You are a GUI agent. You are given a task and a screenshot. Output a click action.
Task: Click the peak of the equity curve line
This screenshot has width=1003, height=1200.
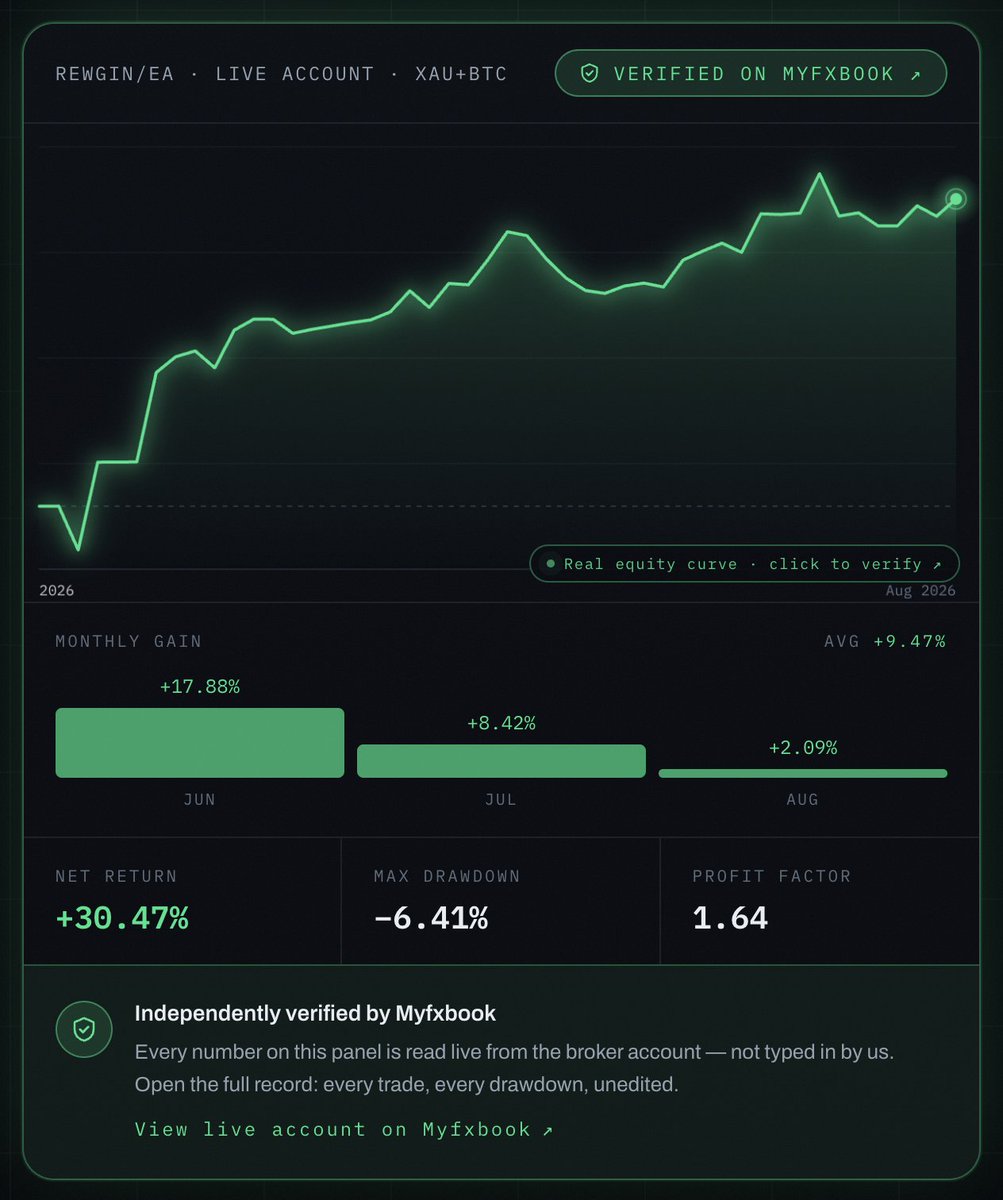tap(820, 175)
